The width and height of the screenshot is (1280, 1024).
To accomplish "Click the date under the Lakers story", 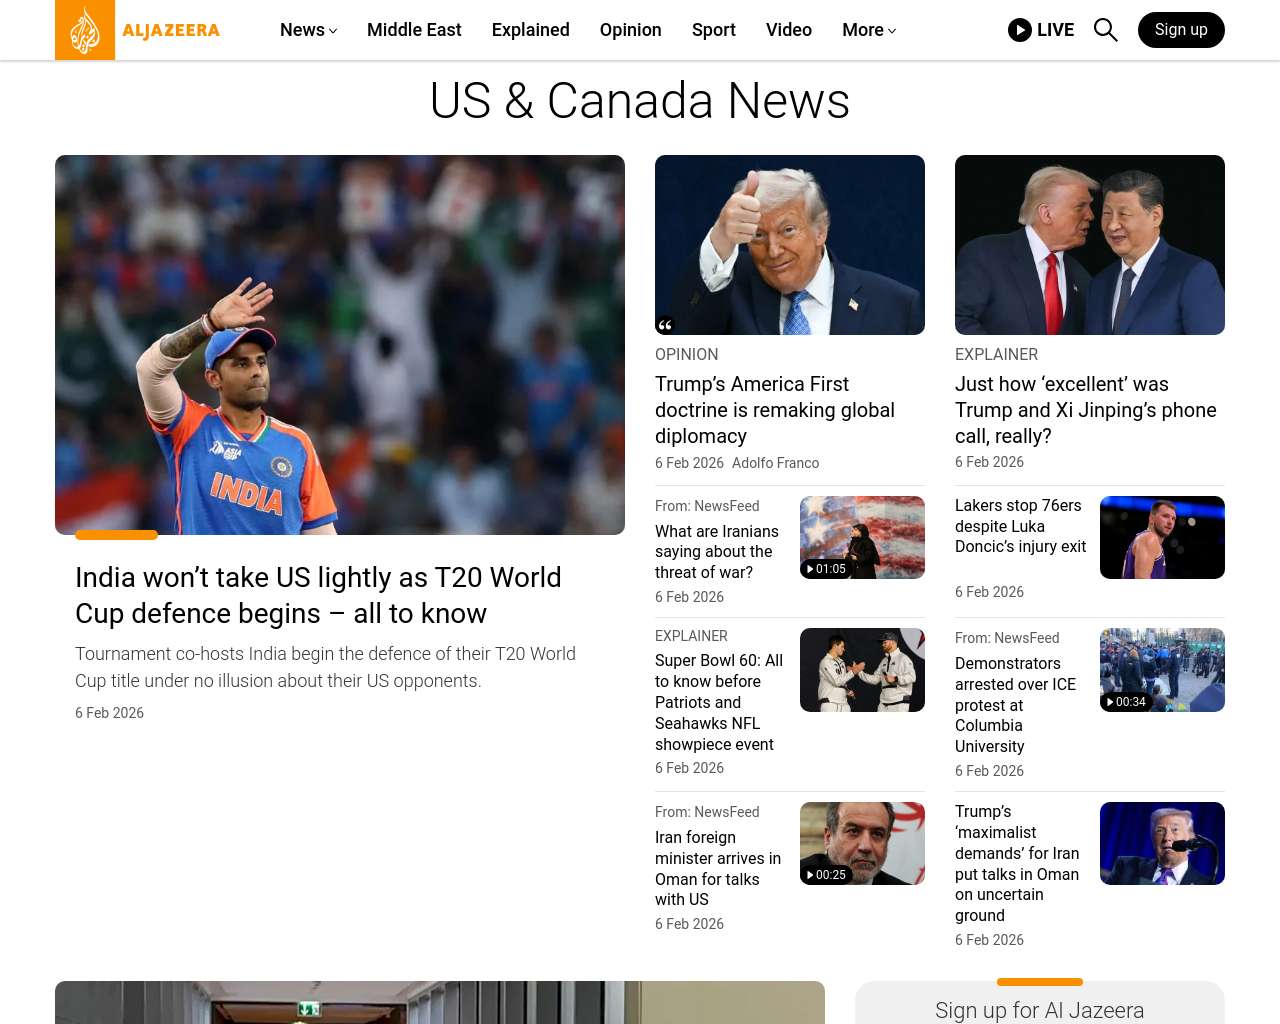I will 989,592.
